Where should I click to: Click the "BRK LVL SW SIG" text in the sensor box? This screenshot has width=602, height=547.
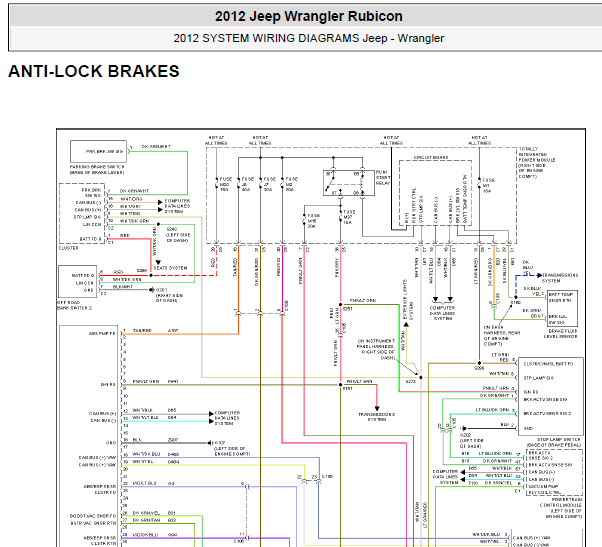click(x=558, y=319)
